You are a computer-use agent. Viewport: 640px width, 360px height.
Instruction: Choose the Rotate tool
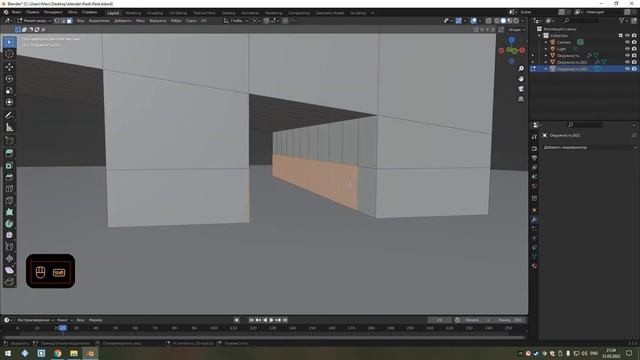[9, 78]
